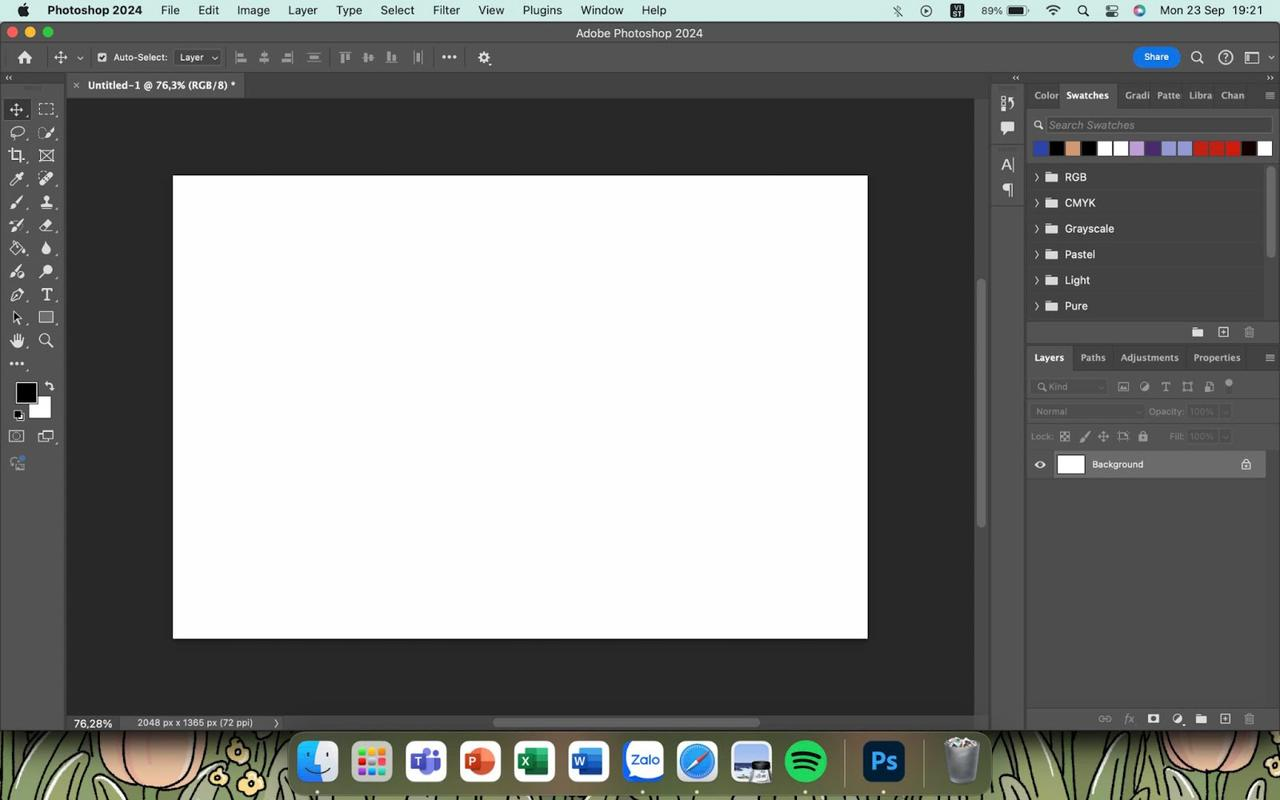Image resolution: width=1280 pixels, height=800 pixels.
Task: Click the Share button
Action: (x=1156, y=57)
